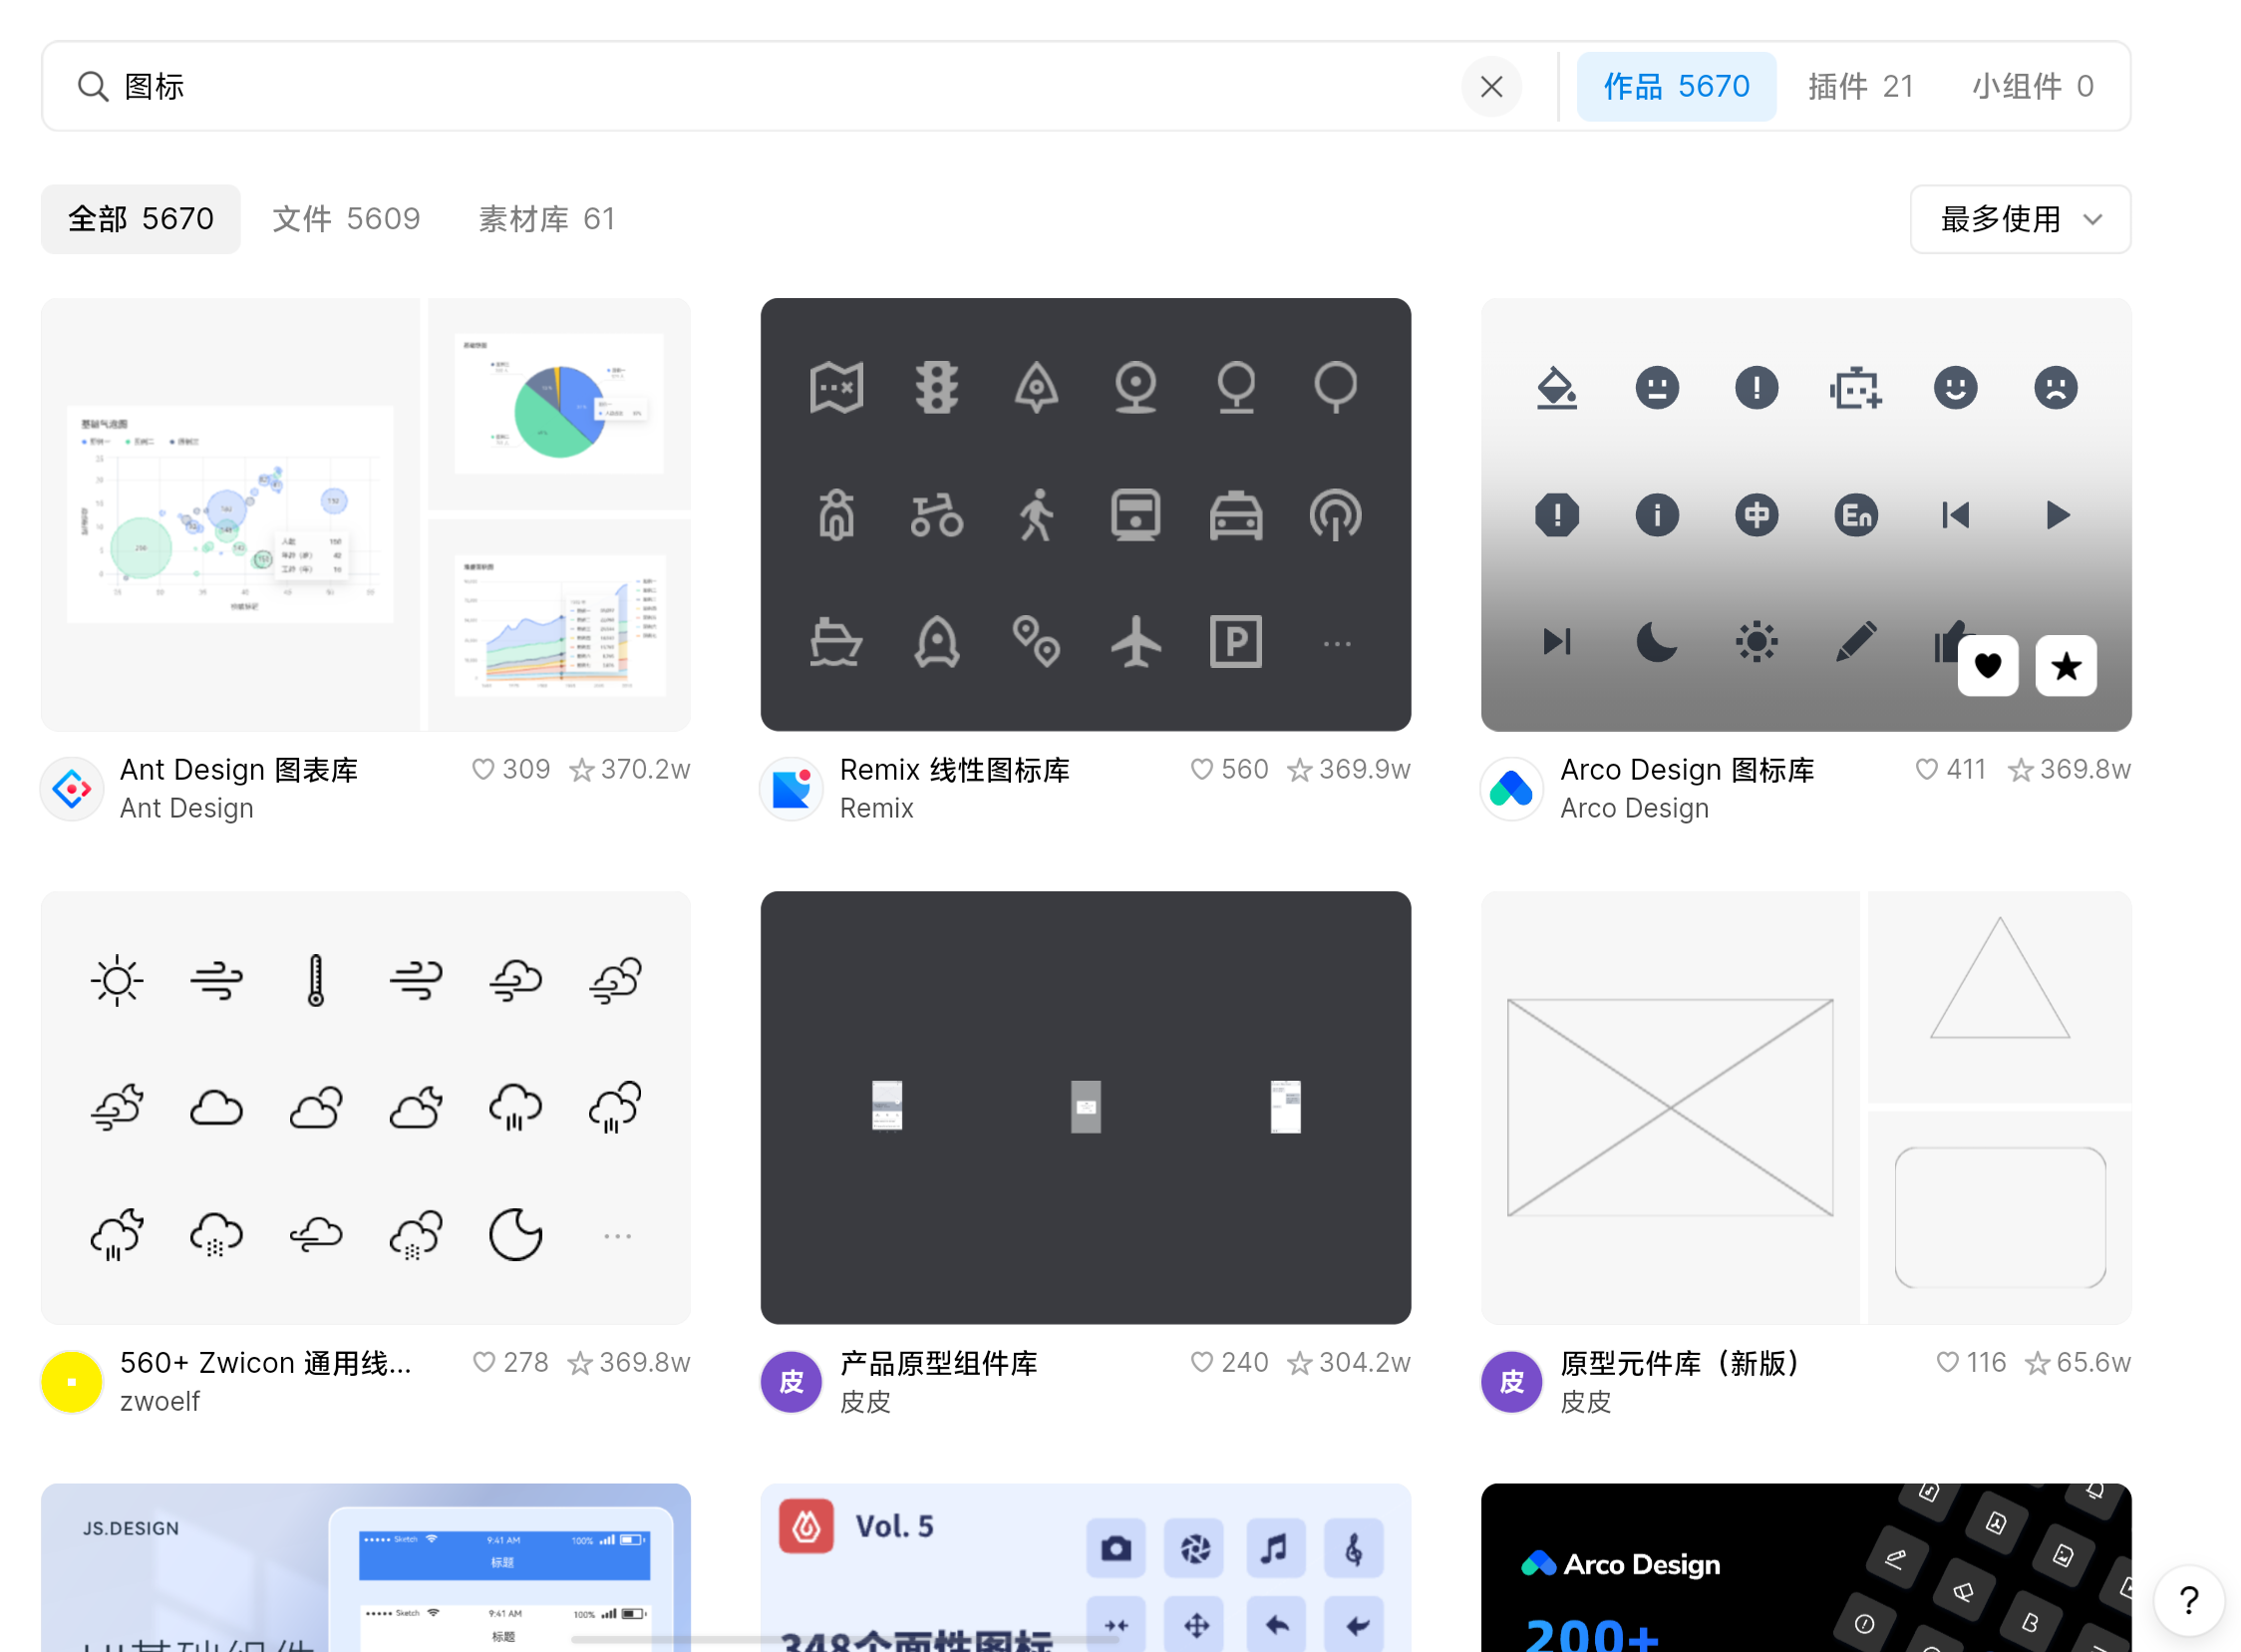
Task: Click the crescent moon icon in Zwicon preview
Action: tap(516, 1235)
